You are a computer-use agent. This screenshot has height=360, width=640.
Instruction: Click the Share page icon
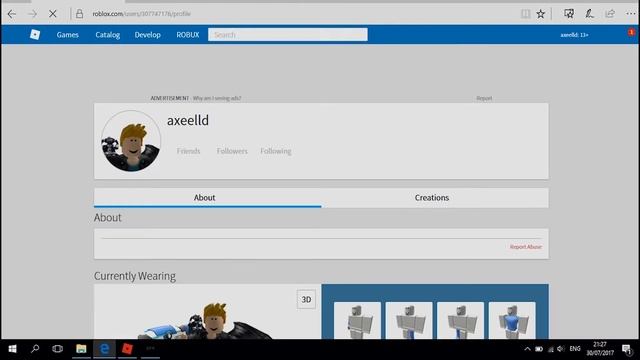(x=610, y=14)
